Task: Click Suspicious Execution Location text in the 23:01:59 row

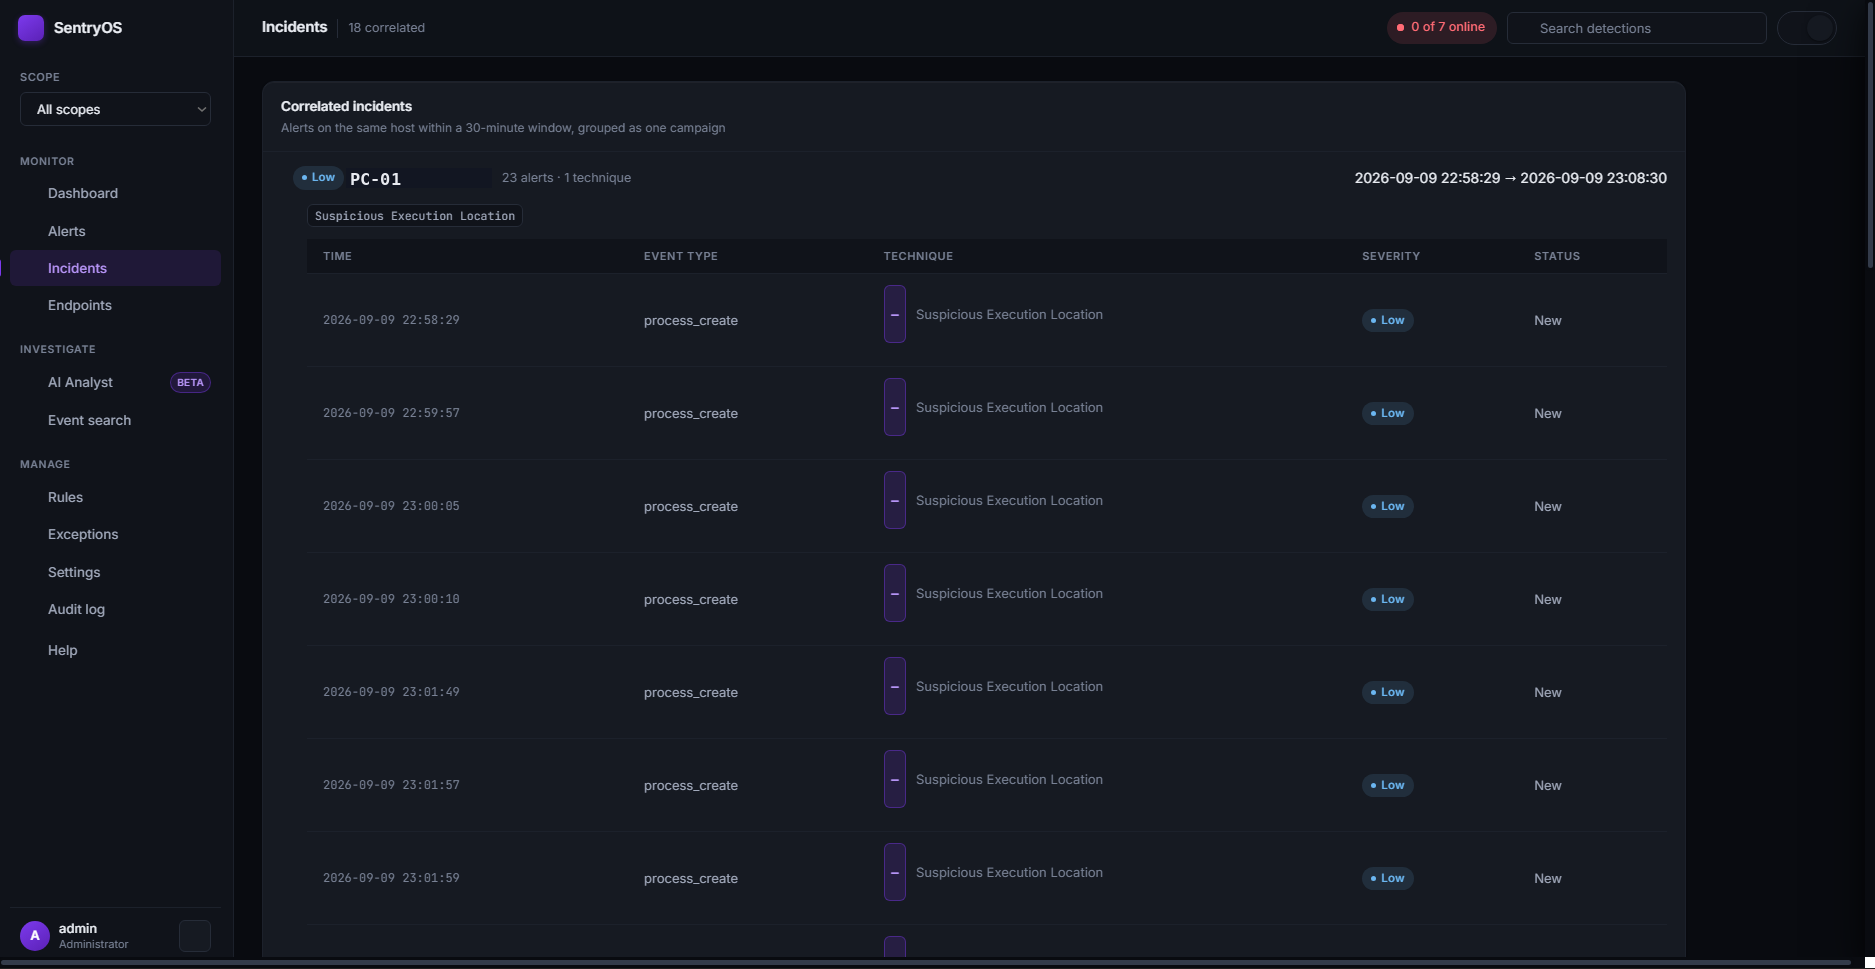Action: pyautogui.click(x=1009, y=872)
